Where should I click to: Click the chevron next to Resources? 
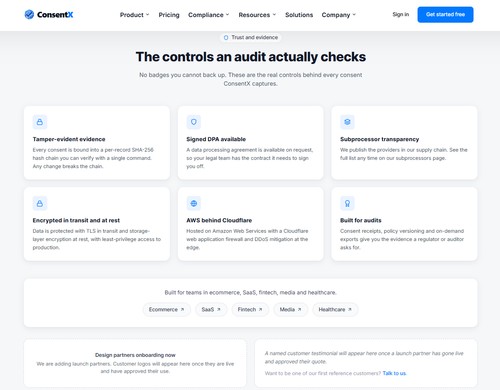pyautogui.click(x=274, y=15)
